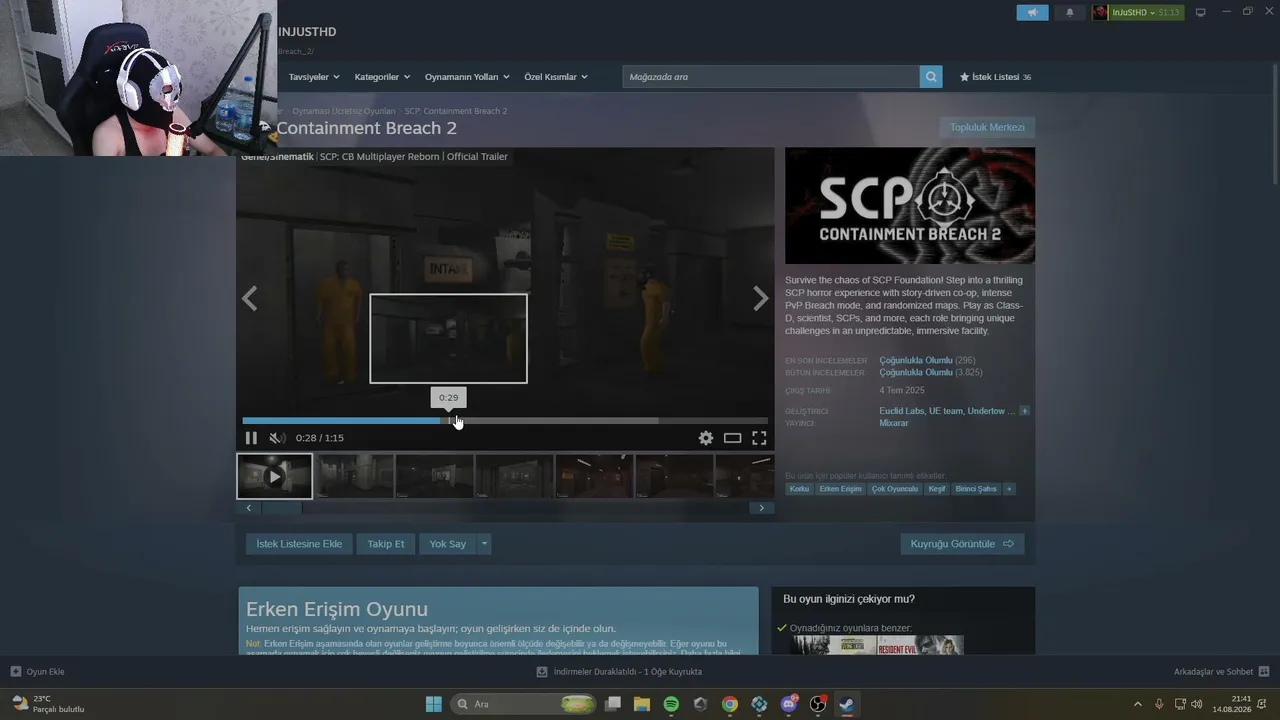The image size is (1280, 720).
Task: Select the Erken Erişim tag
Action: pyautogui.click(x=840, y=489)
